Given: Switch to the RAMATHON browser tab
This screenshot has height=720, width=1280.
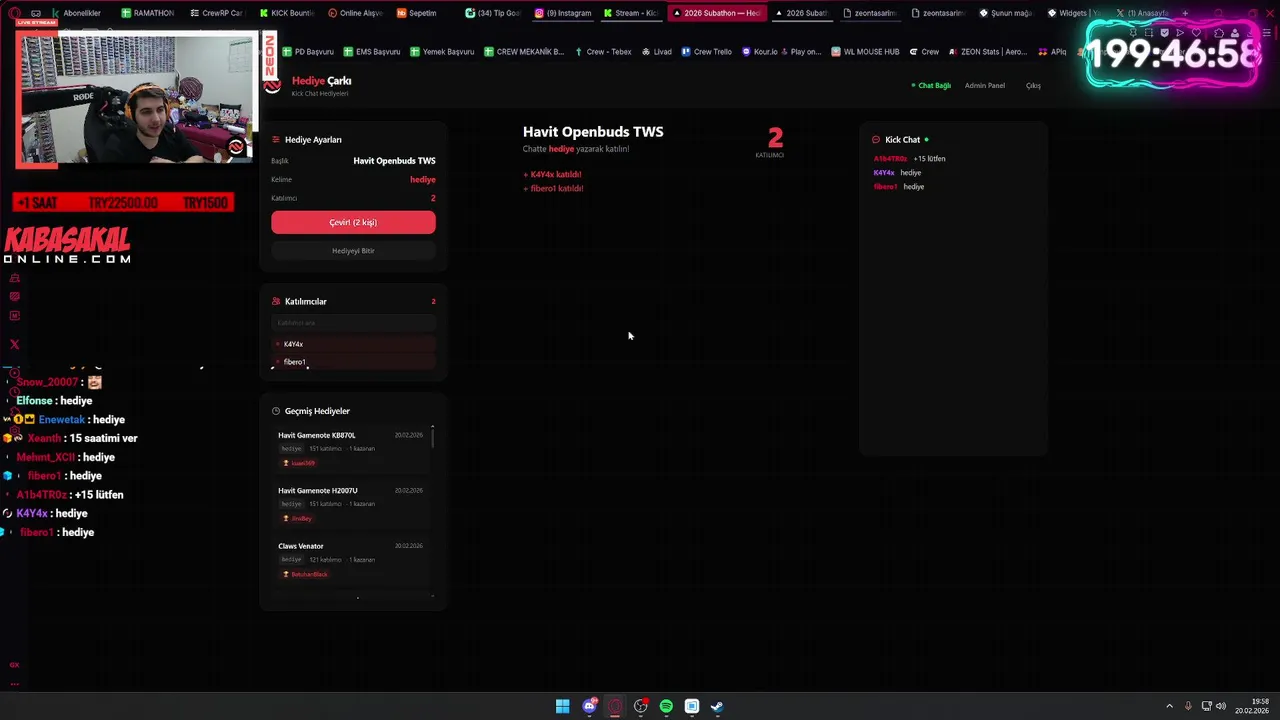Looking at the screenshot, I should (147, 13).
